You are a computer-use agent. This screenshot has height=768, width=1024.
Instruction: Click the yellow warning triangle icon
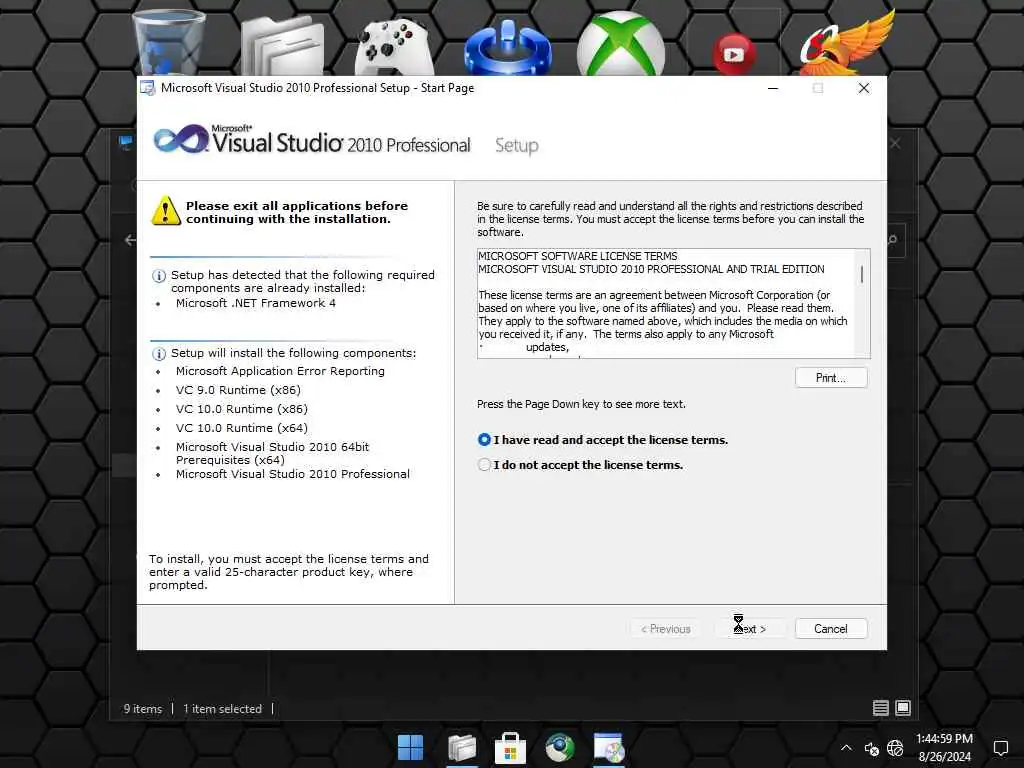tap(166, 211)
